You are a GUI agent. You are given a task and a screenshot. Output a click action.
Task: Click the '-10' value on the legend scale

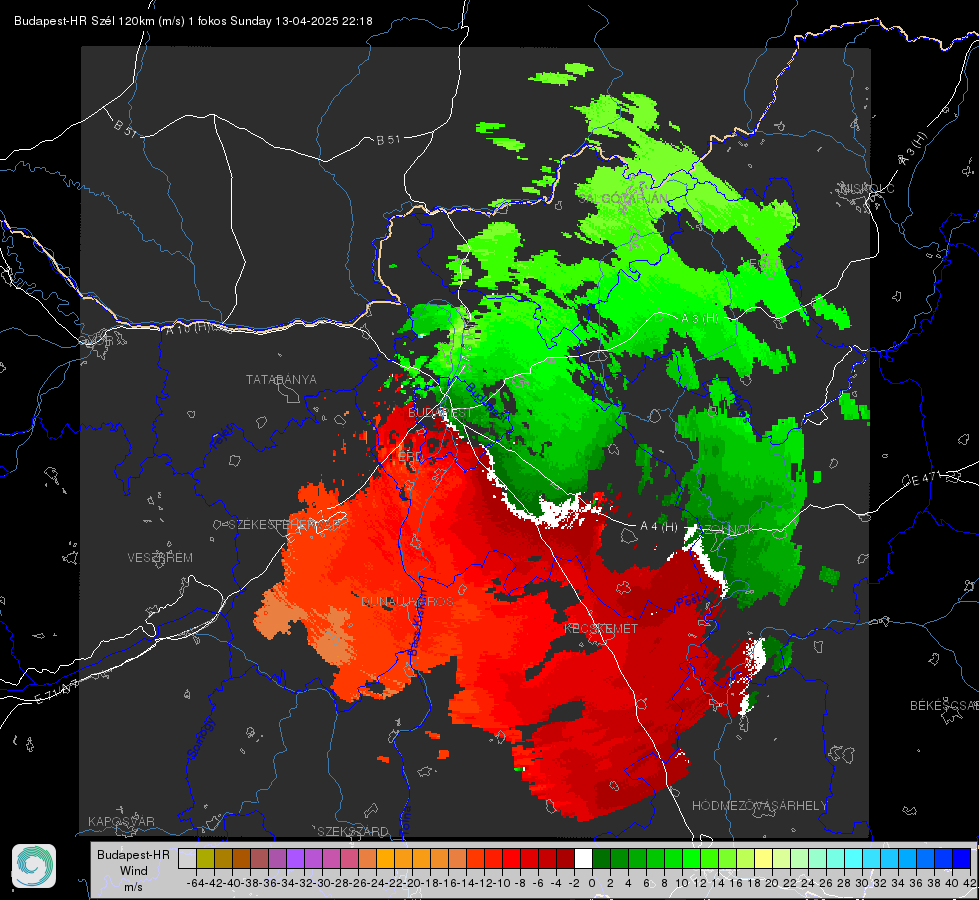pyautogui.click(x=501, y=883)
